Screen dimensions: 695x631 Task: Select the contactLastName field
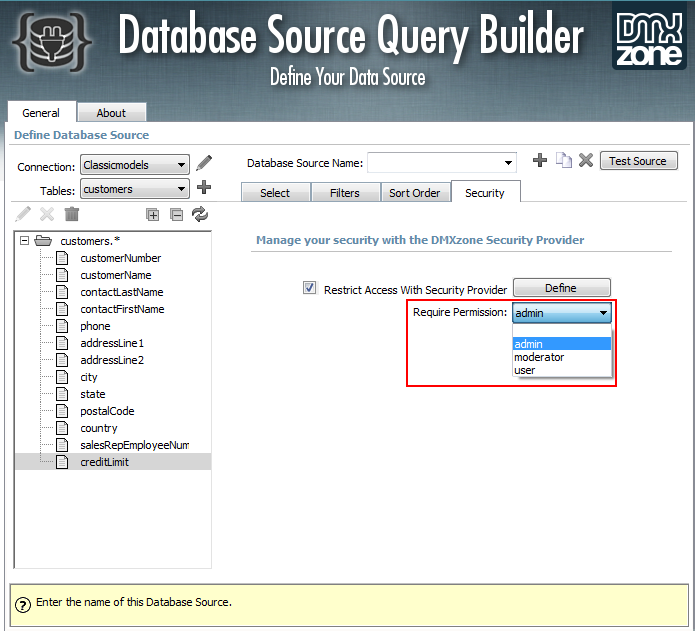(122, 292)
